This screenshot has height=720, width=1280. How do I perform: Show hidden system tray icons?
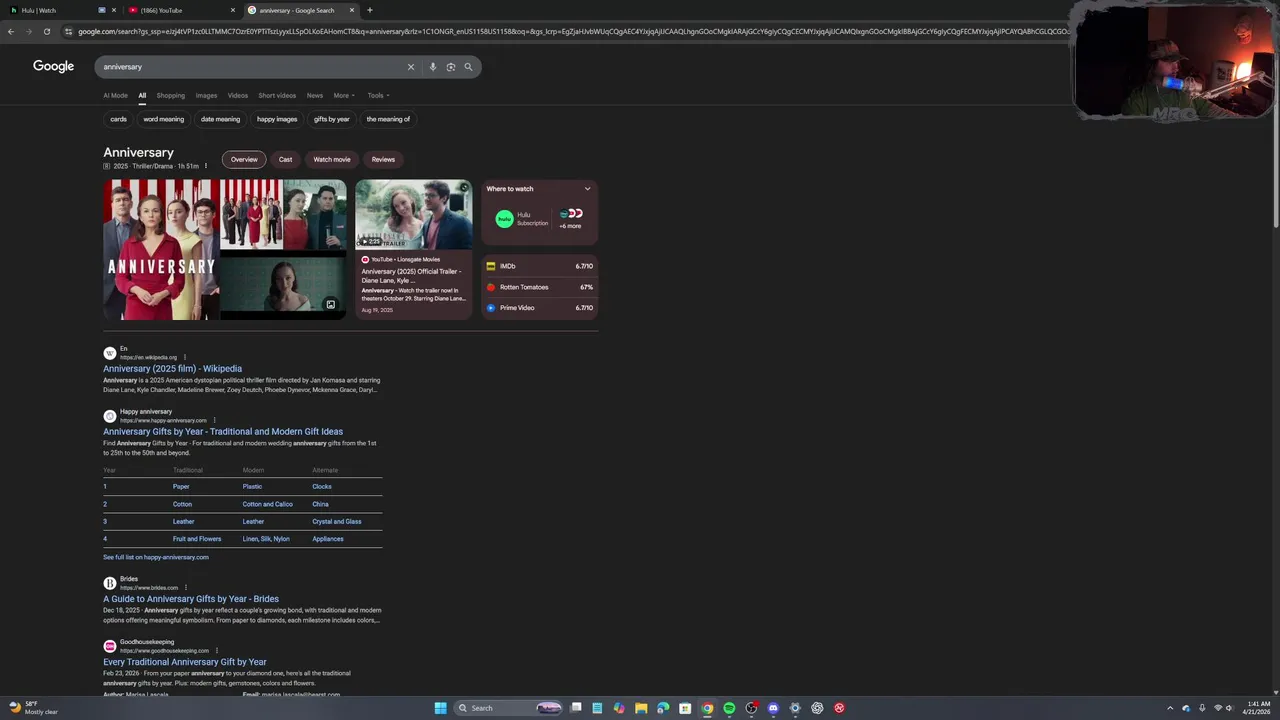coord(1170,708)
